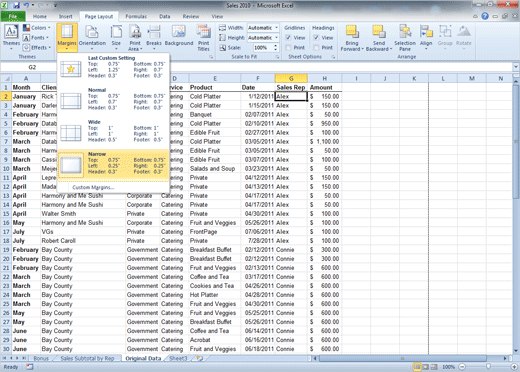
Task: Expand the Sheet Options dialog launcher
Action: click(333, 57)
